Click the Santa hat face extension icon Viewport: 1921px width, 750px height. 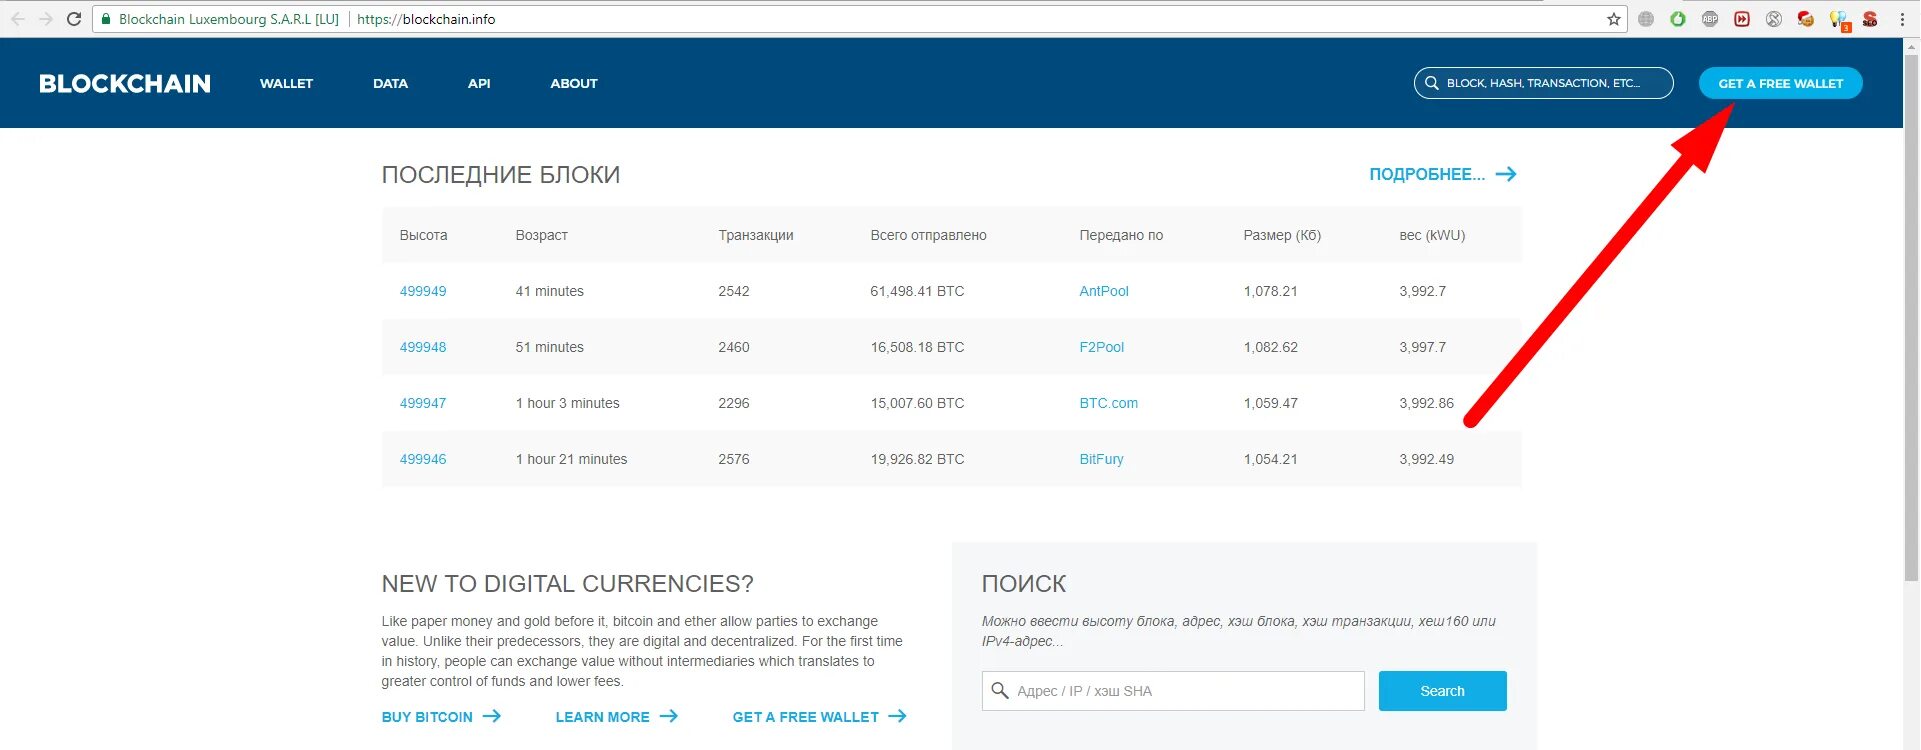1806,19
